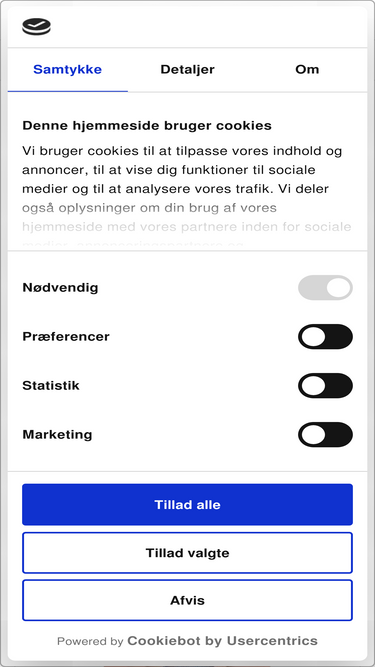Image resolution: width=375 pixels, height=667 pixels.
Task: Turn on the Statistik toggle
Action: 325,385
